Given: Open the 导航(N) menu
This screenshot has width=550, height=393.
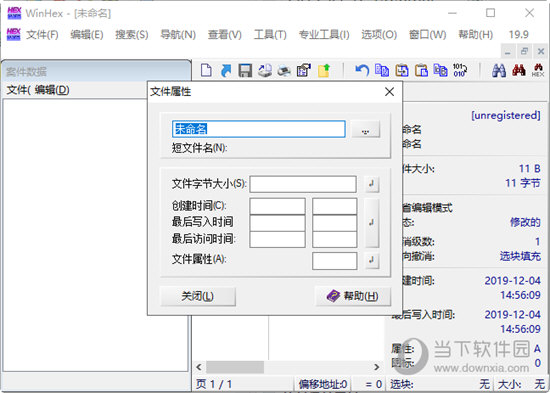Looking at the screenshot, I should [178, 34].
